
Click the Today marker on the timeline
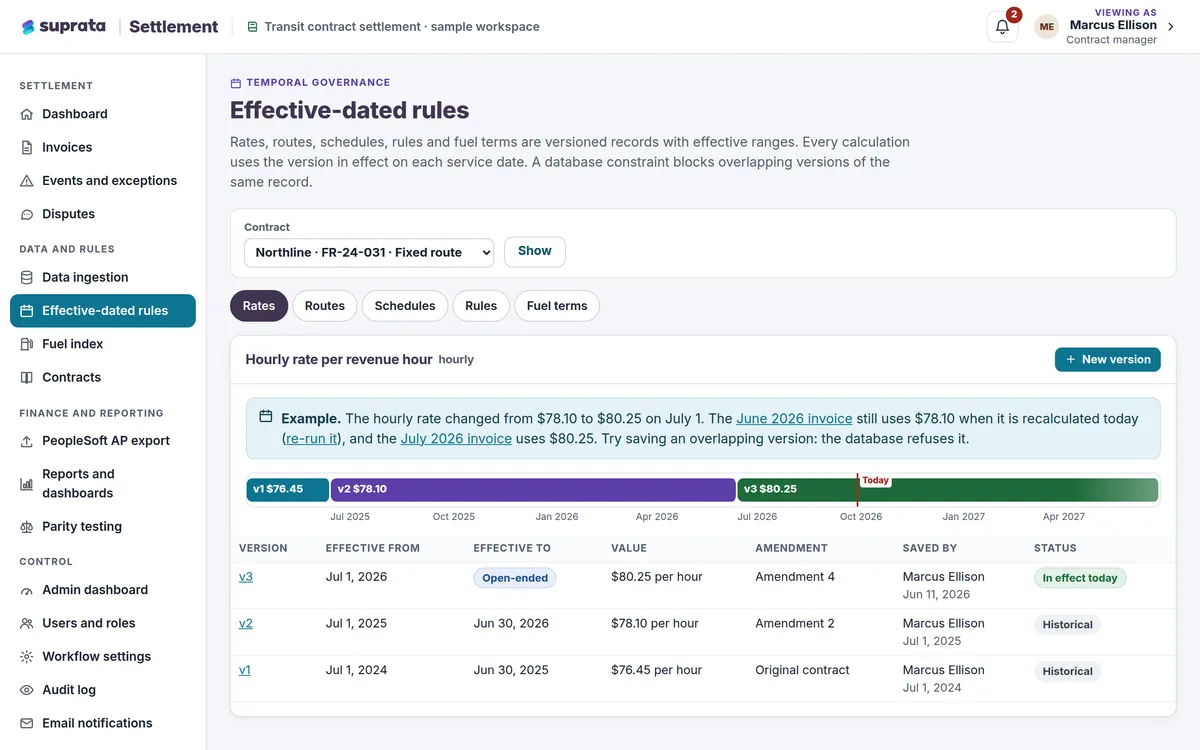tap(875, 481)
